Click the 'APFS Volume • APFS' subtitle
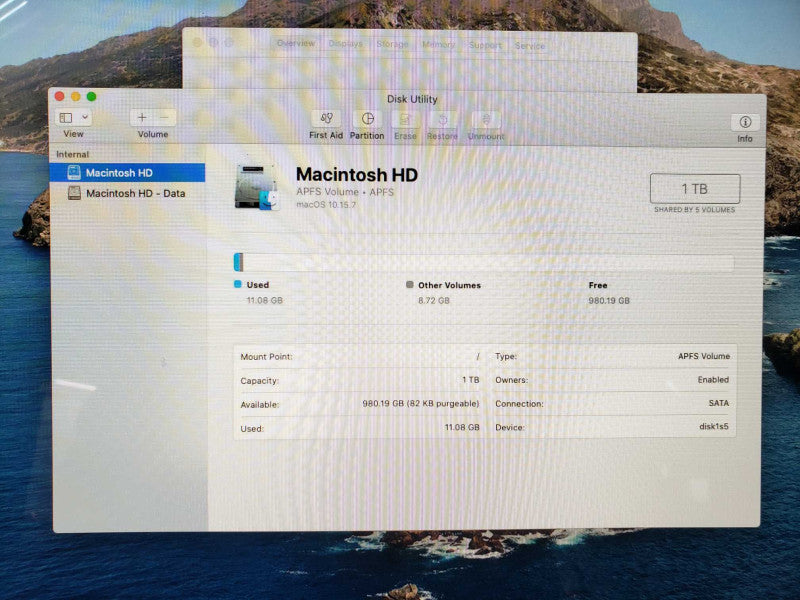This screenshot has height=600, width=800. pyautogui.click(x=345, y=192)
